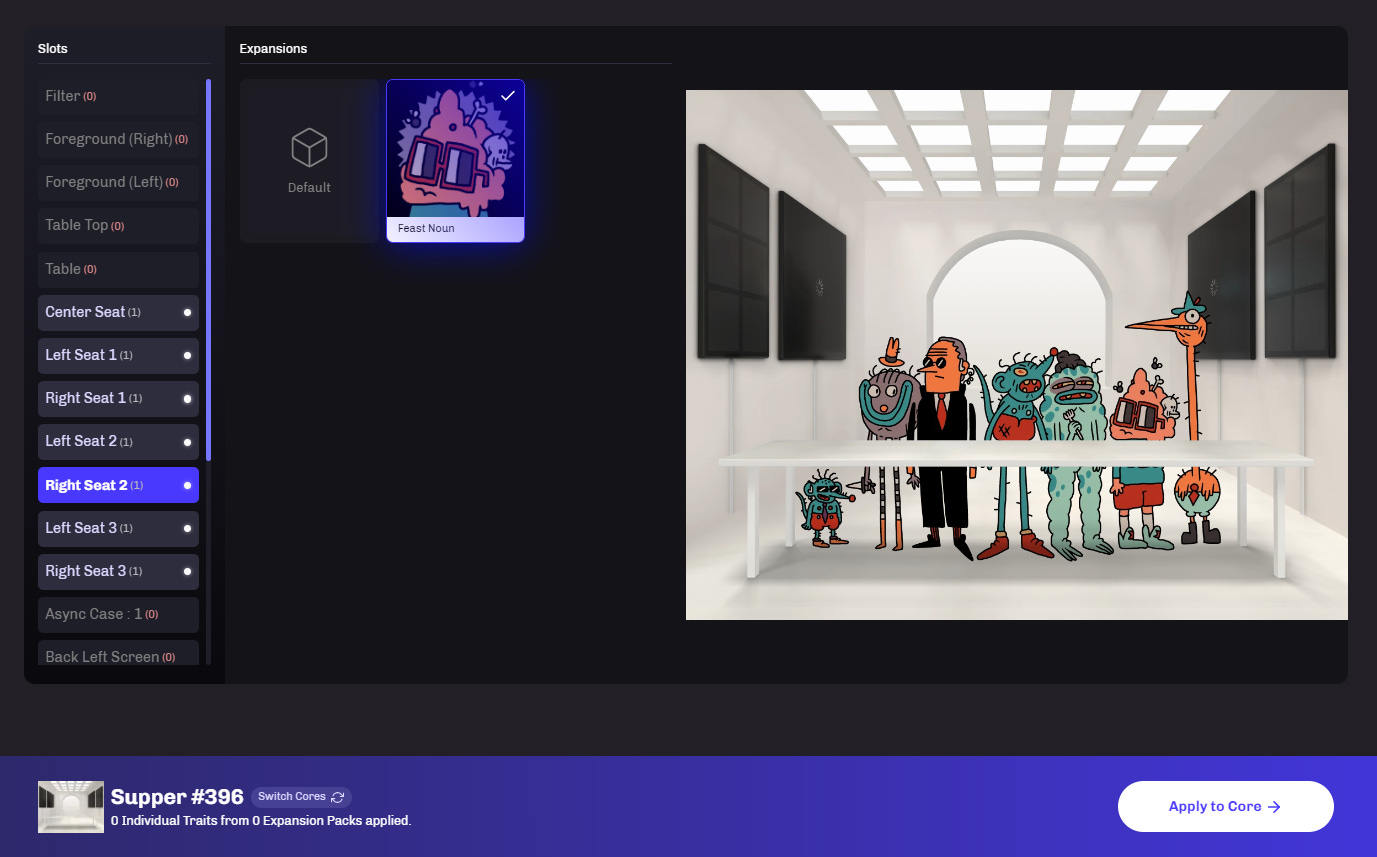Select the Default cube expansion
Image resolution: width=1377 pixels, height=857 pixels.
(309, 161)
